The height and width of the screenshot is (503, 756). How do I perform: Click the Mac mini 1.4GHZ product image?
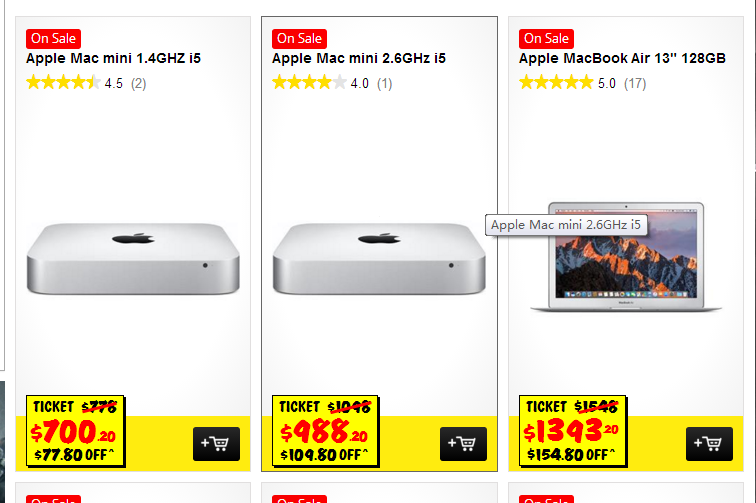click(133, 258)
